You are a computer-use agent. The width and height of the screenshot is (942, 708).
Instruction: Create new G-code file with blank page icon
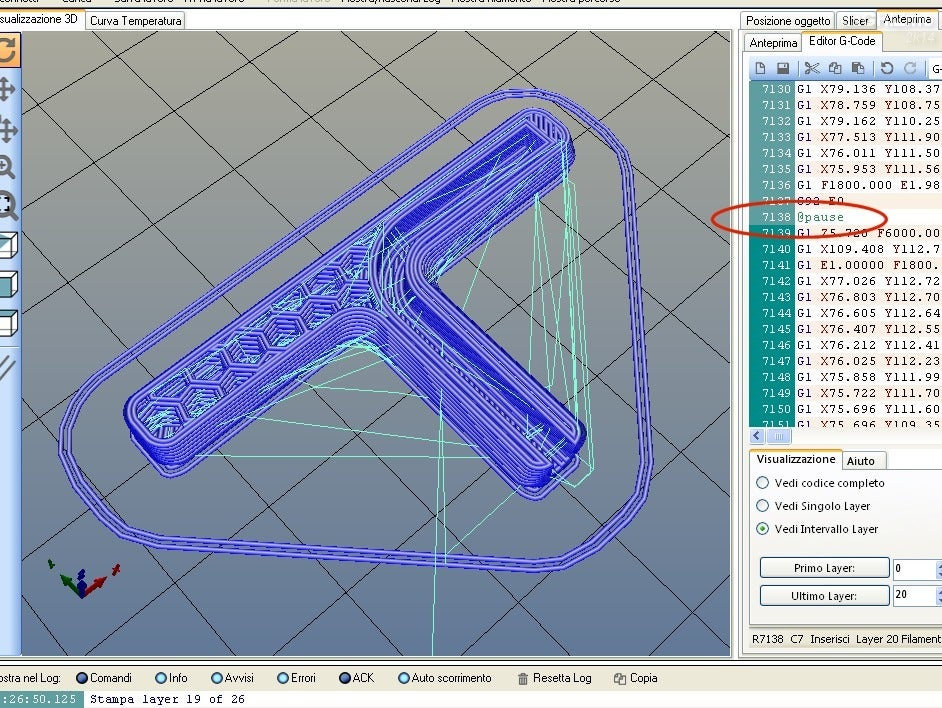760,68
